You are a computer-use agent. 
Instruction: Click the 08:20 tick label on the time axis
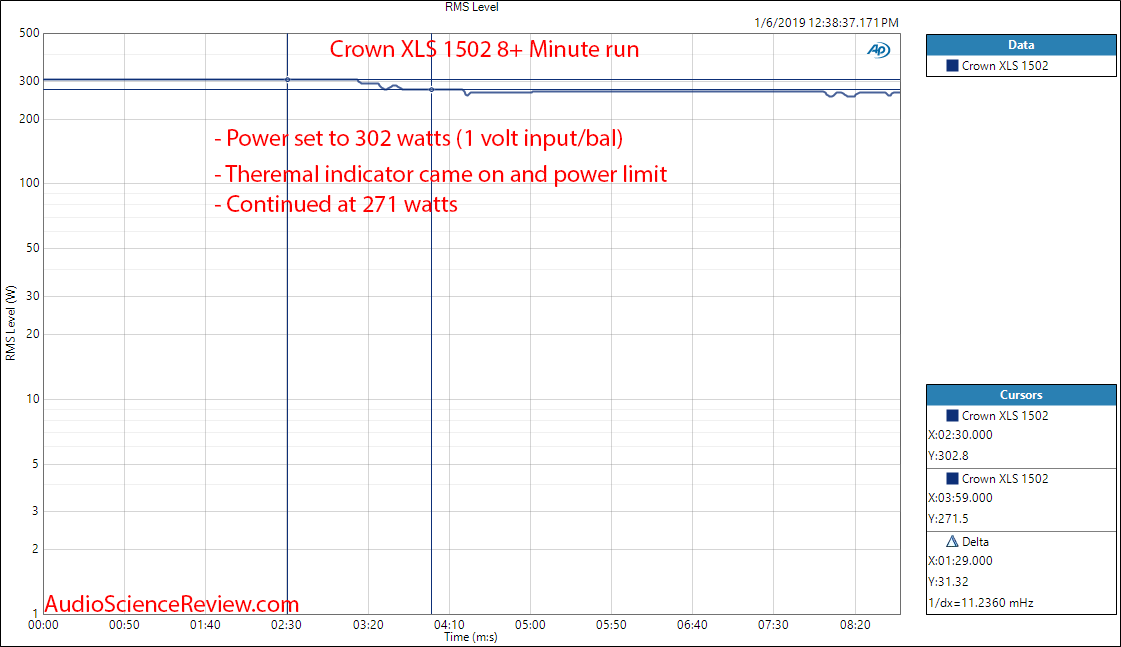[x=855, y=625]
